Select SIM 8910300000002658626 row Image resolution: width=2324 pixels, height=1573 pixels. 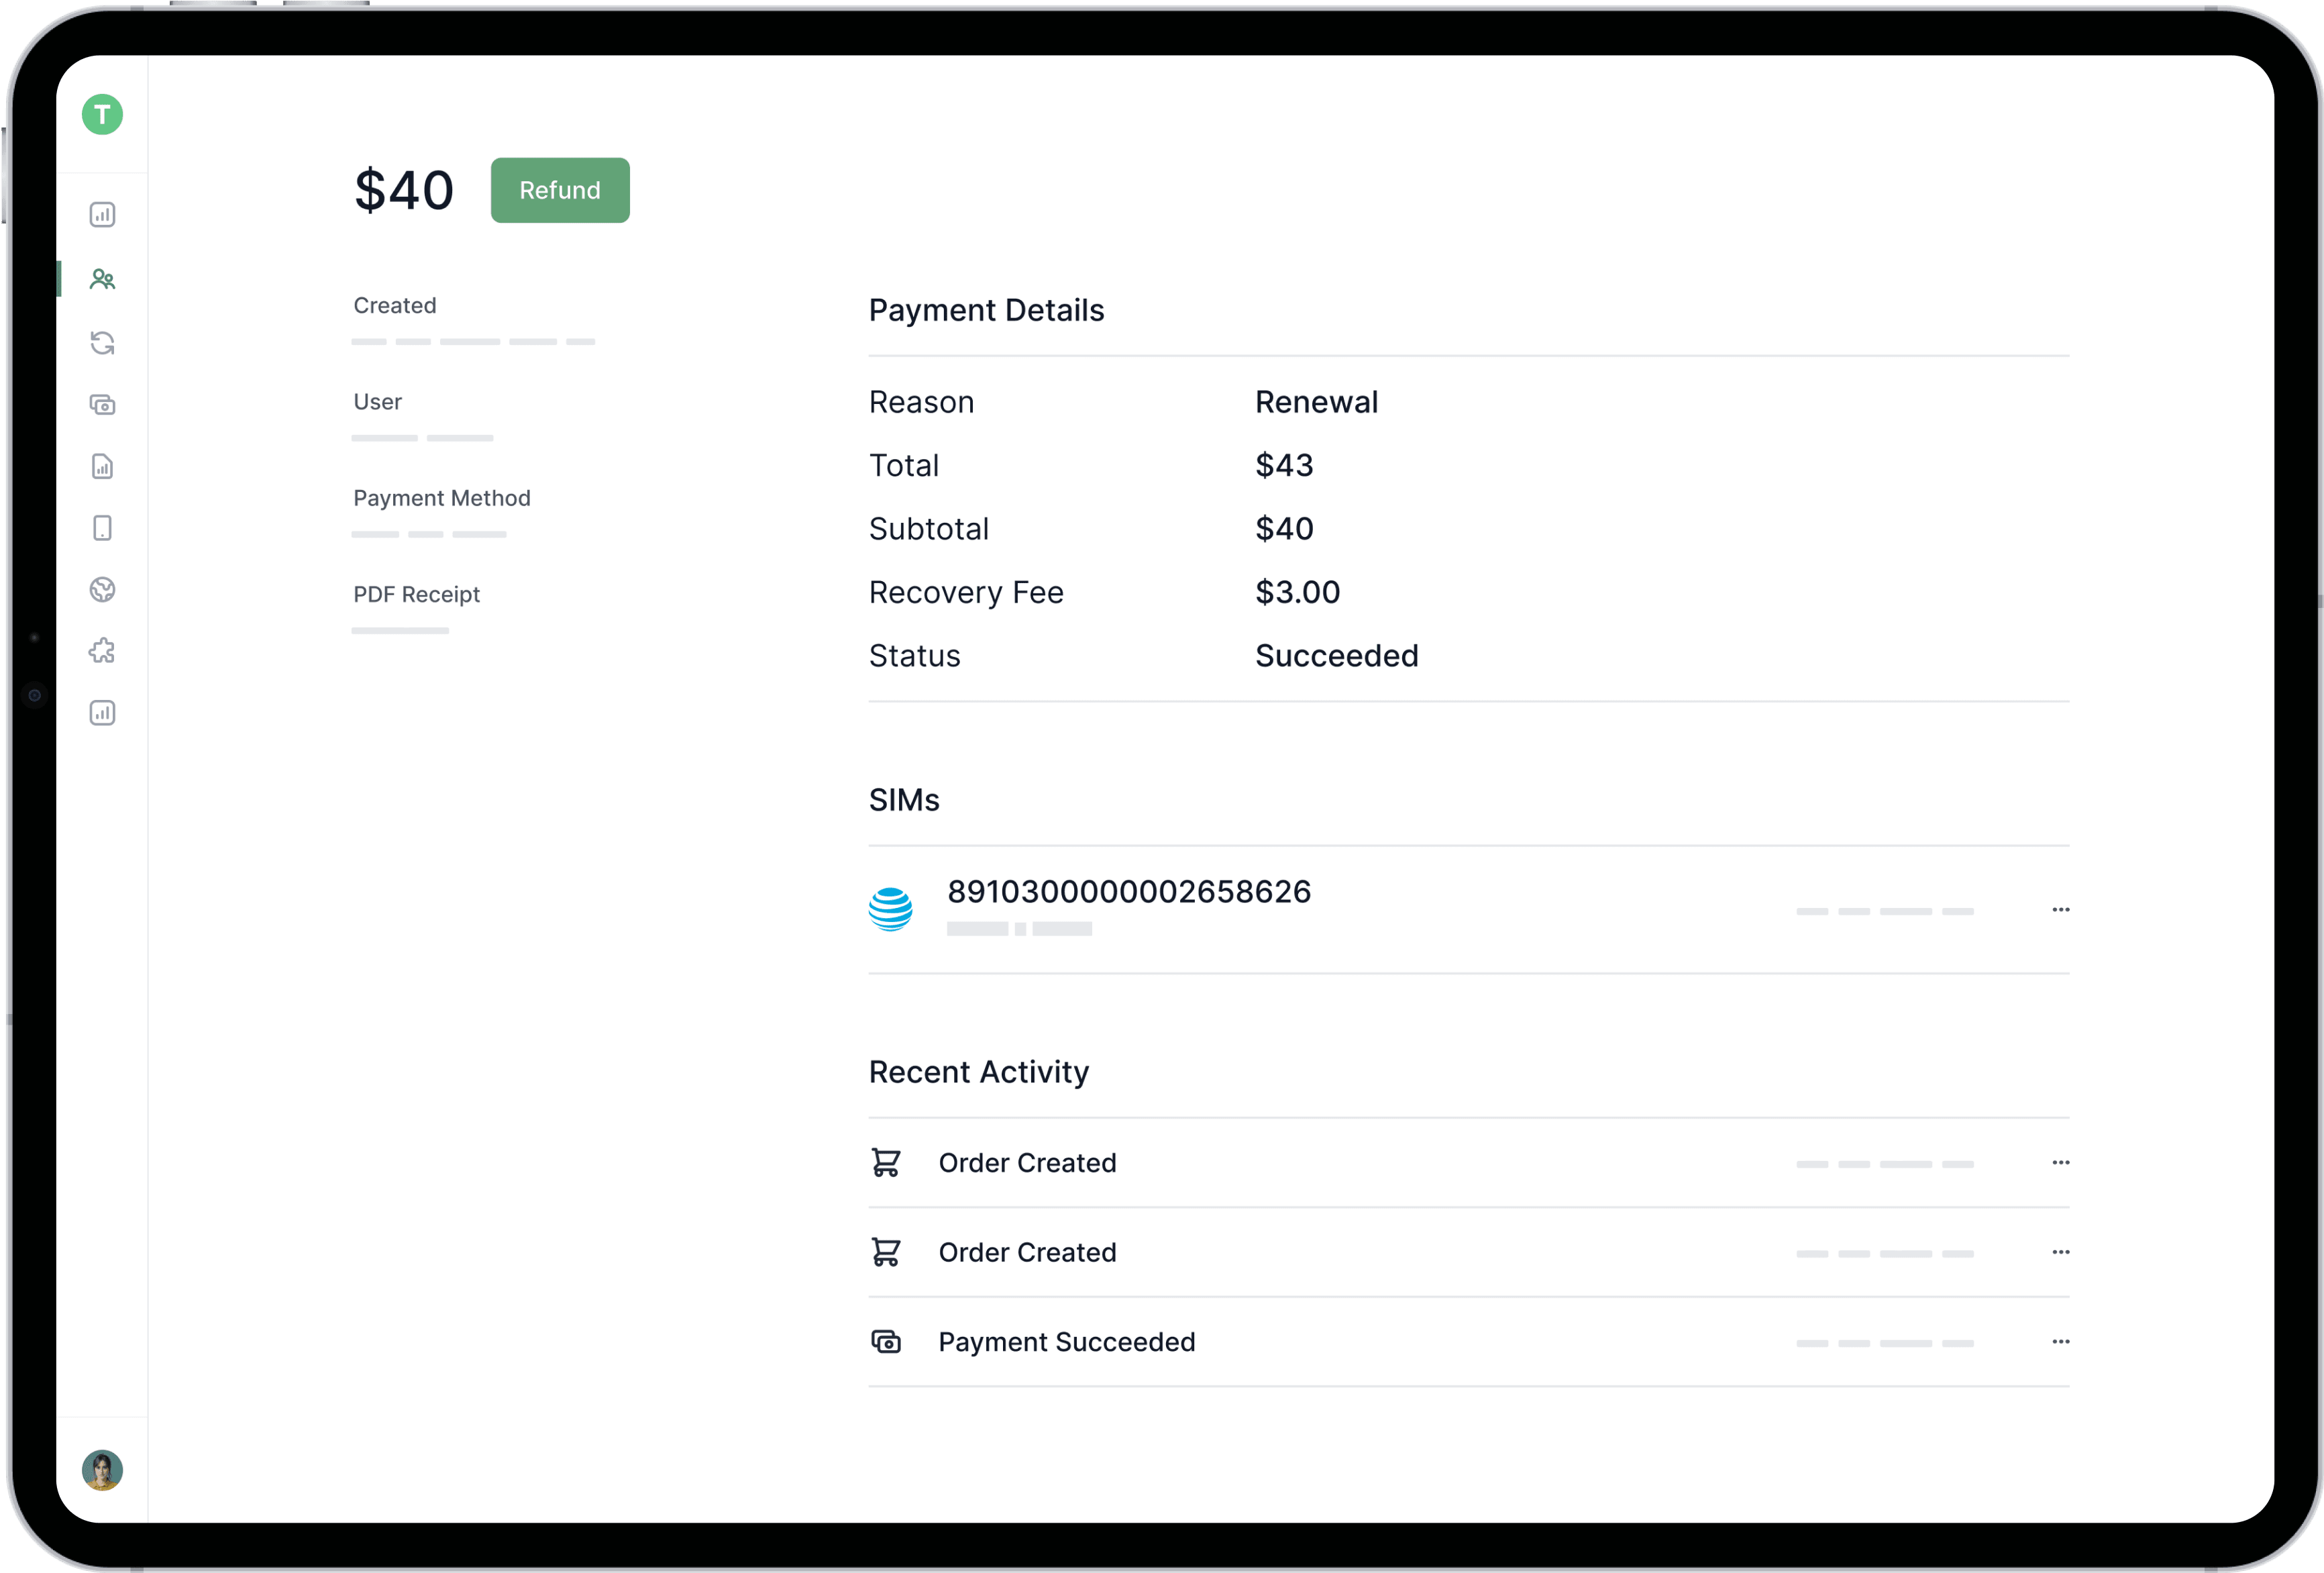coord(1128,892)
